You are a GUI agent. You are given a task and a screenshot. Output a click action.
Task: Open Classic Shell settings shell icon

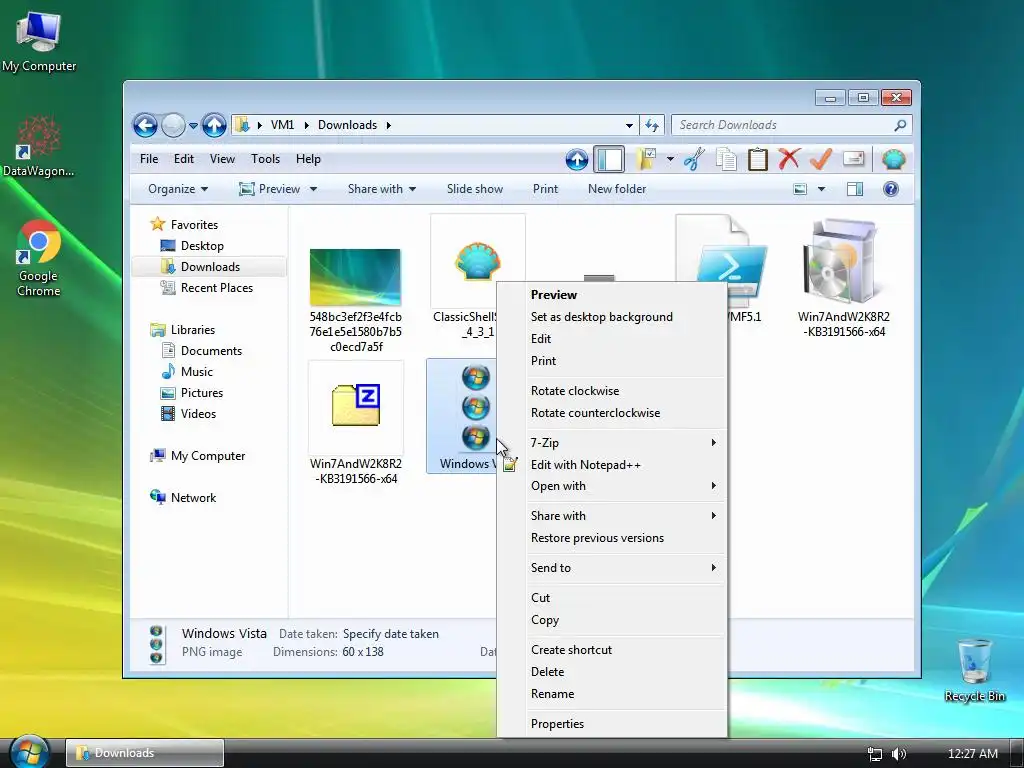point(893,159)
